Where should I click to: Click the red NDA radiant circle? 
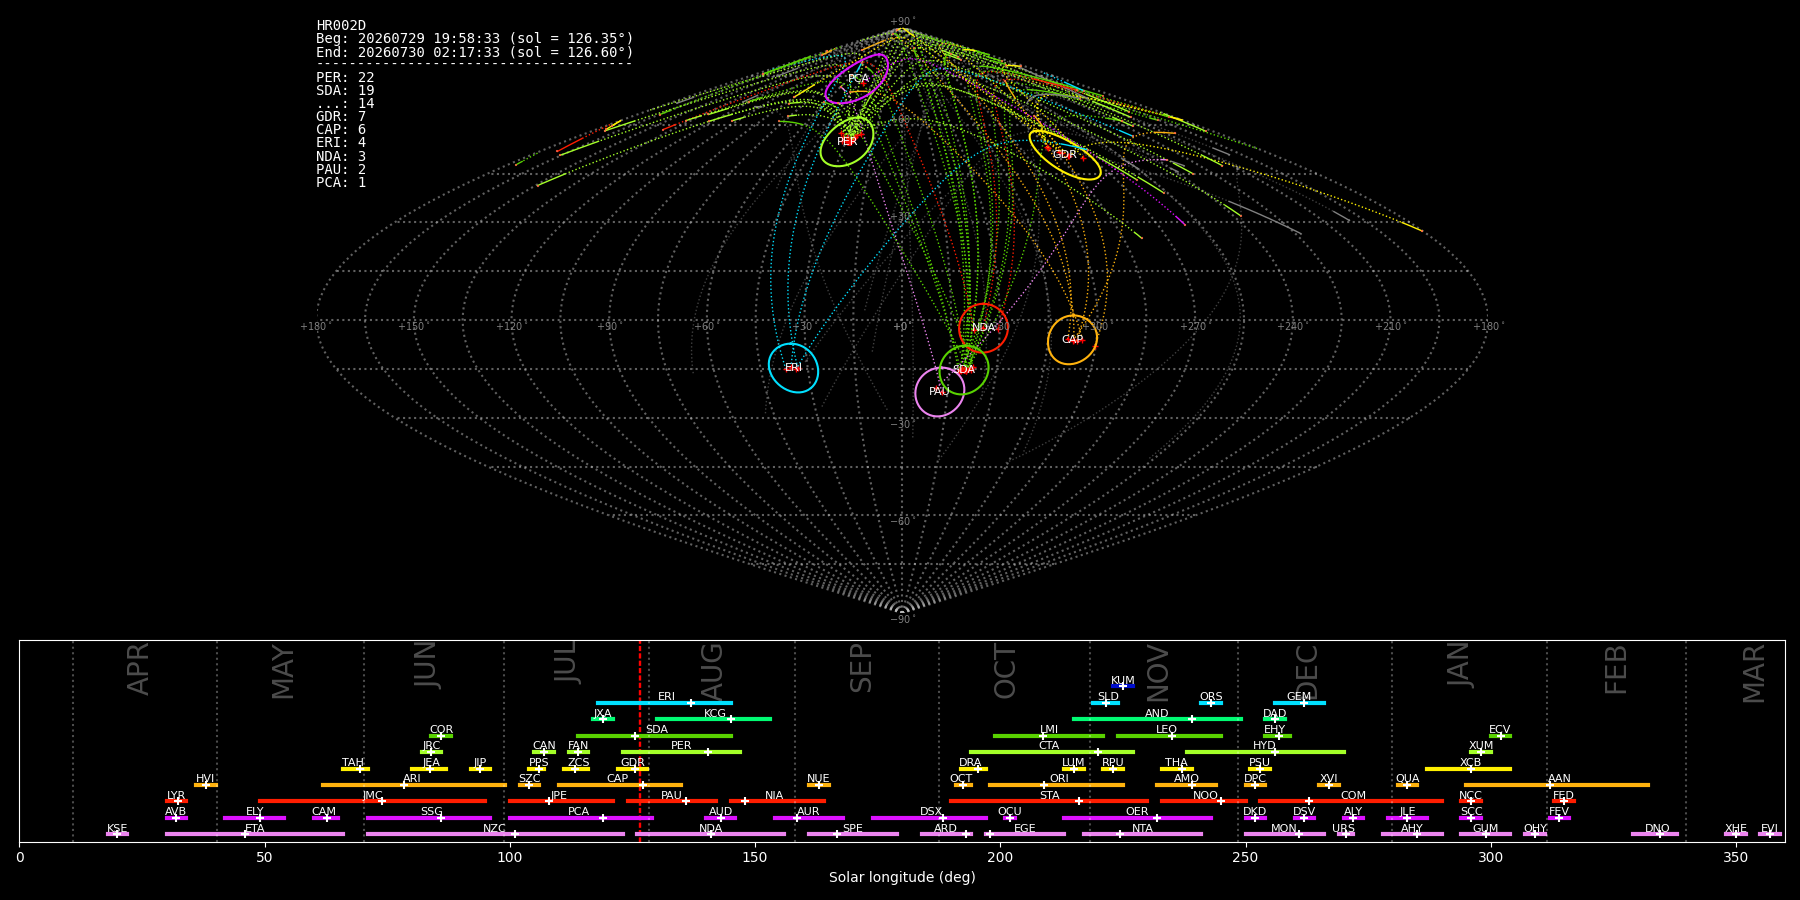coord(983,328)
